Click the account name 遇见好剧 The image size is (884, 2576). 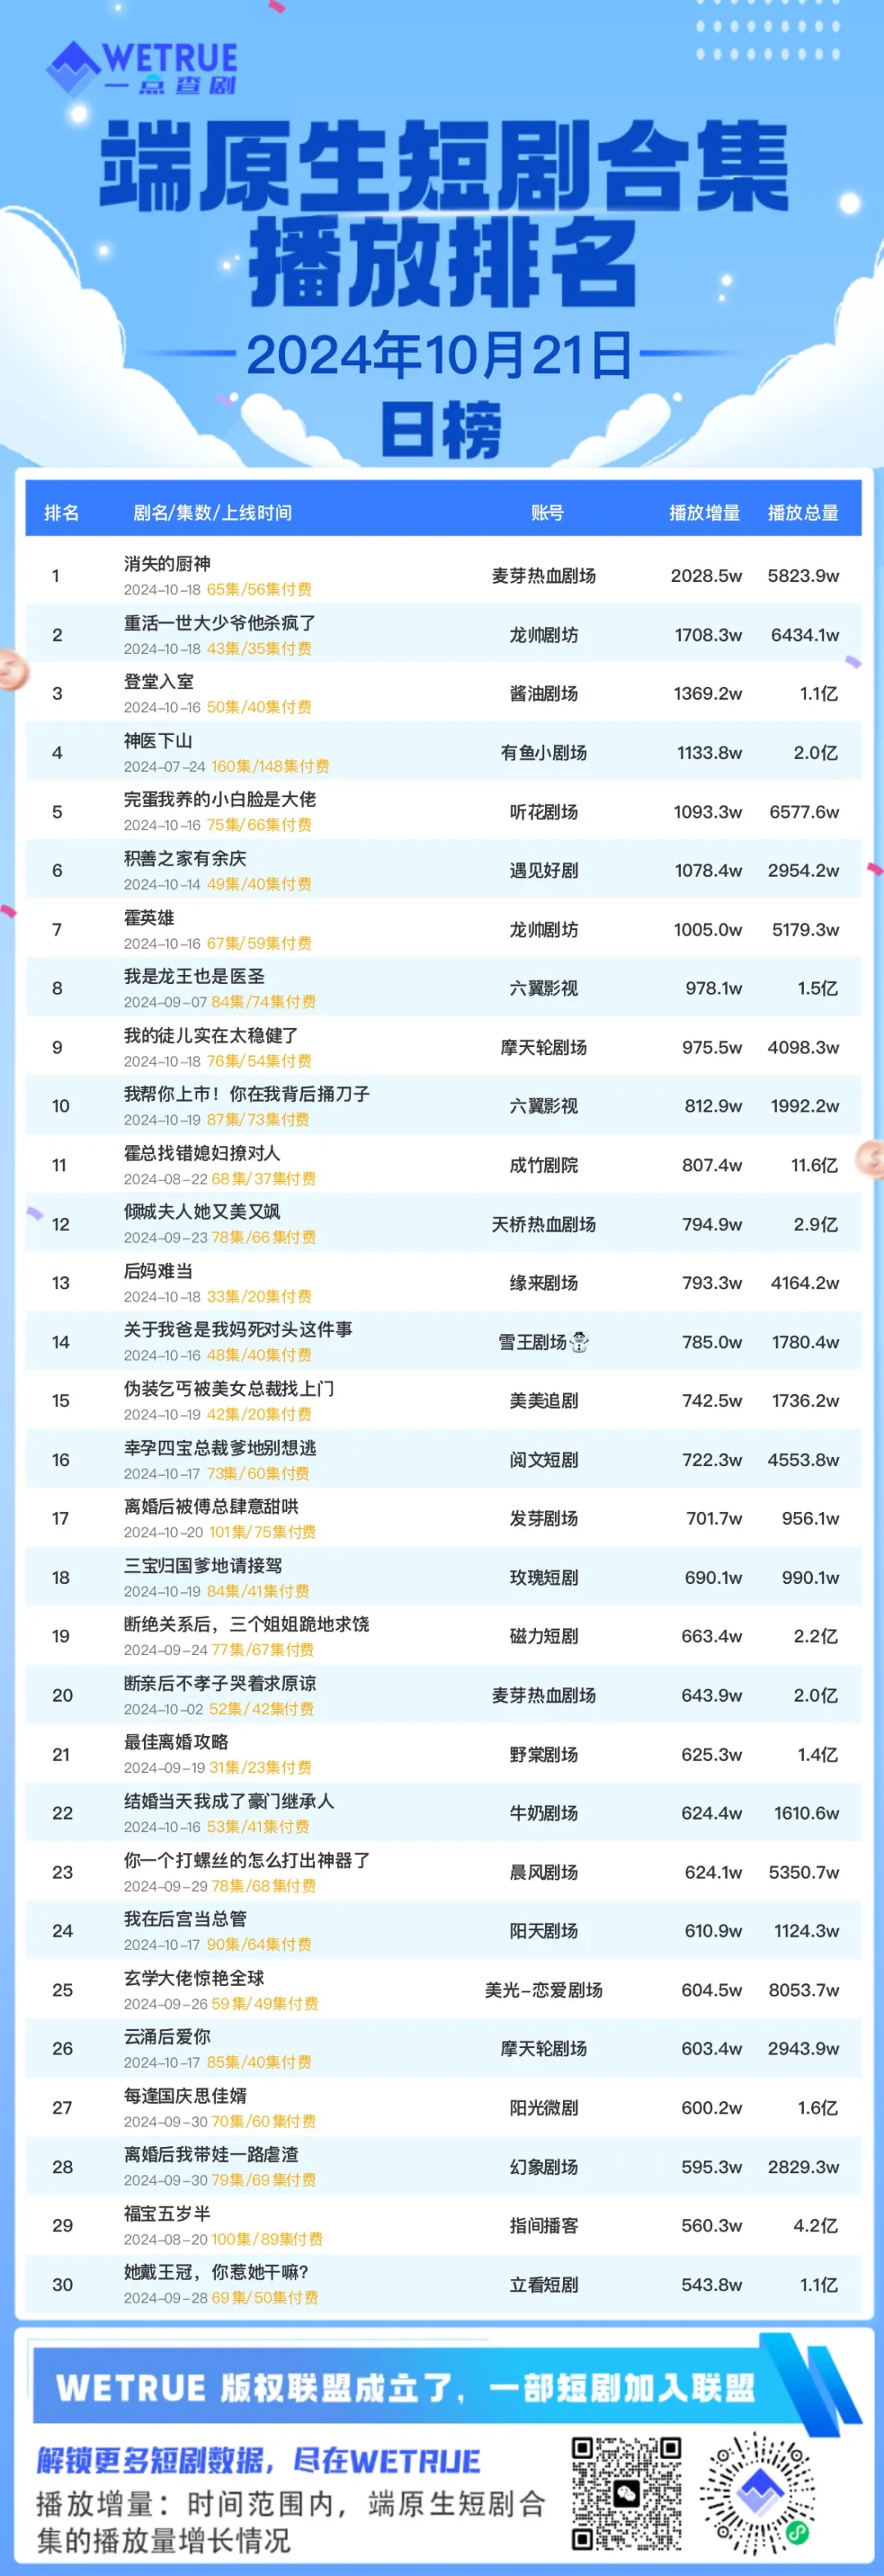coord(544,871)
